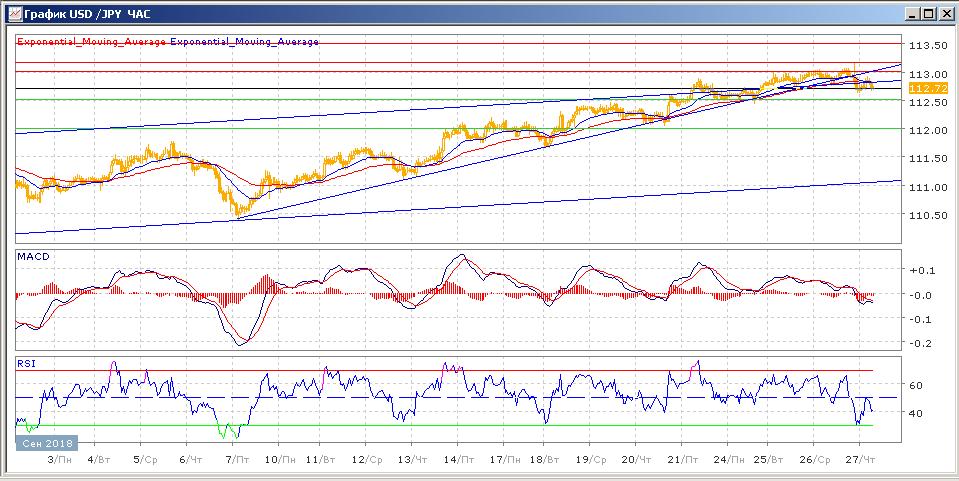The image size is (959, 481).
Task: Click the 20/Чт date label
Action: [637, 458]
